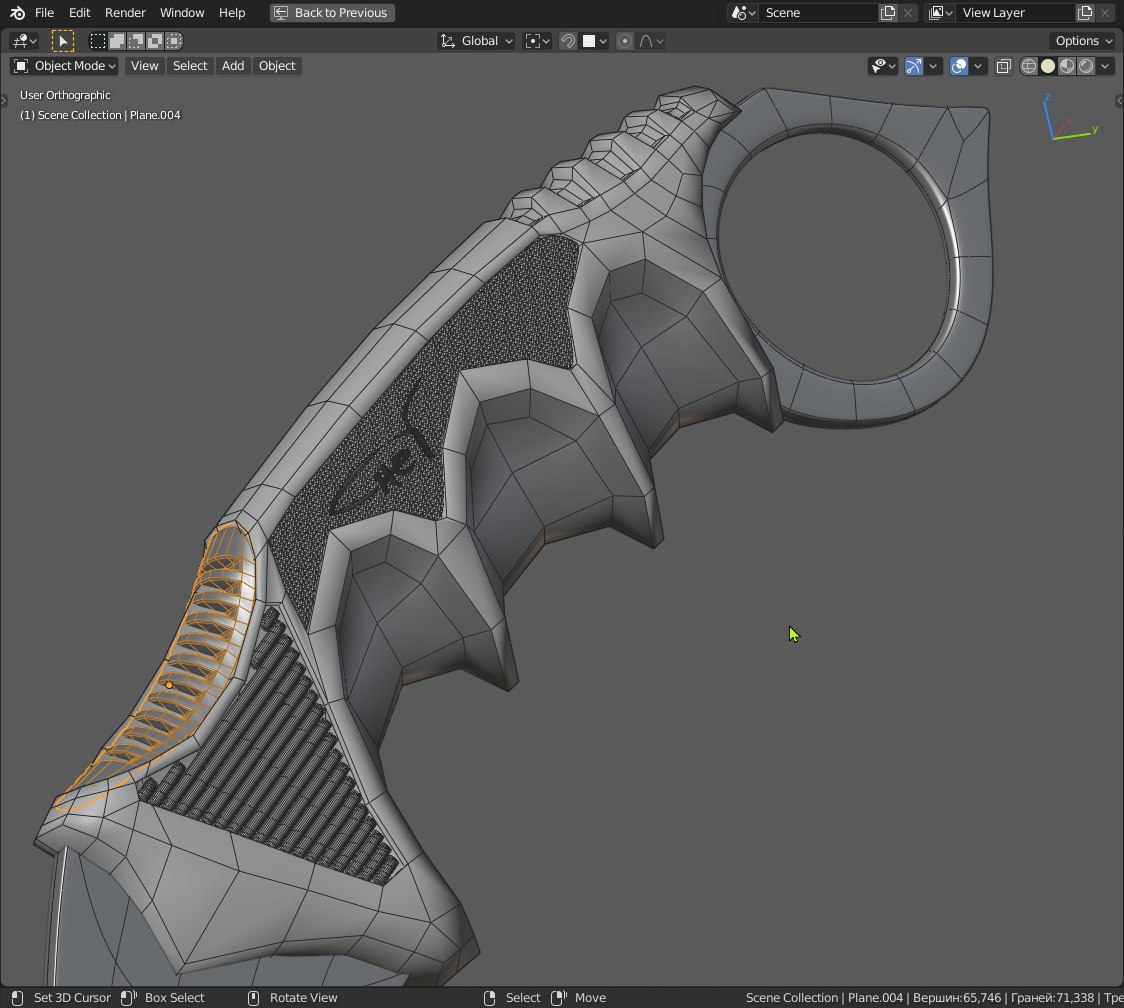Click the scene browse icon

743,13
